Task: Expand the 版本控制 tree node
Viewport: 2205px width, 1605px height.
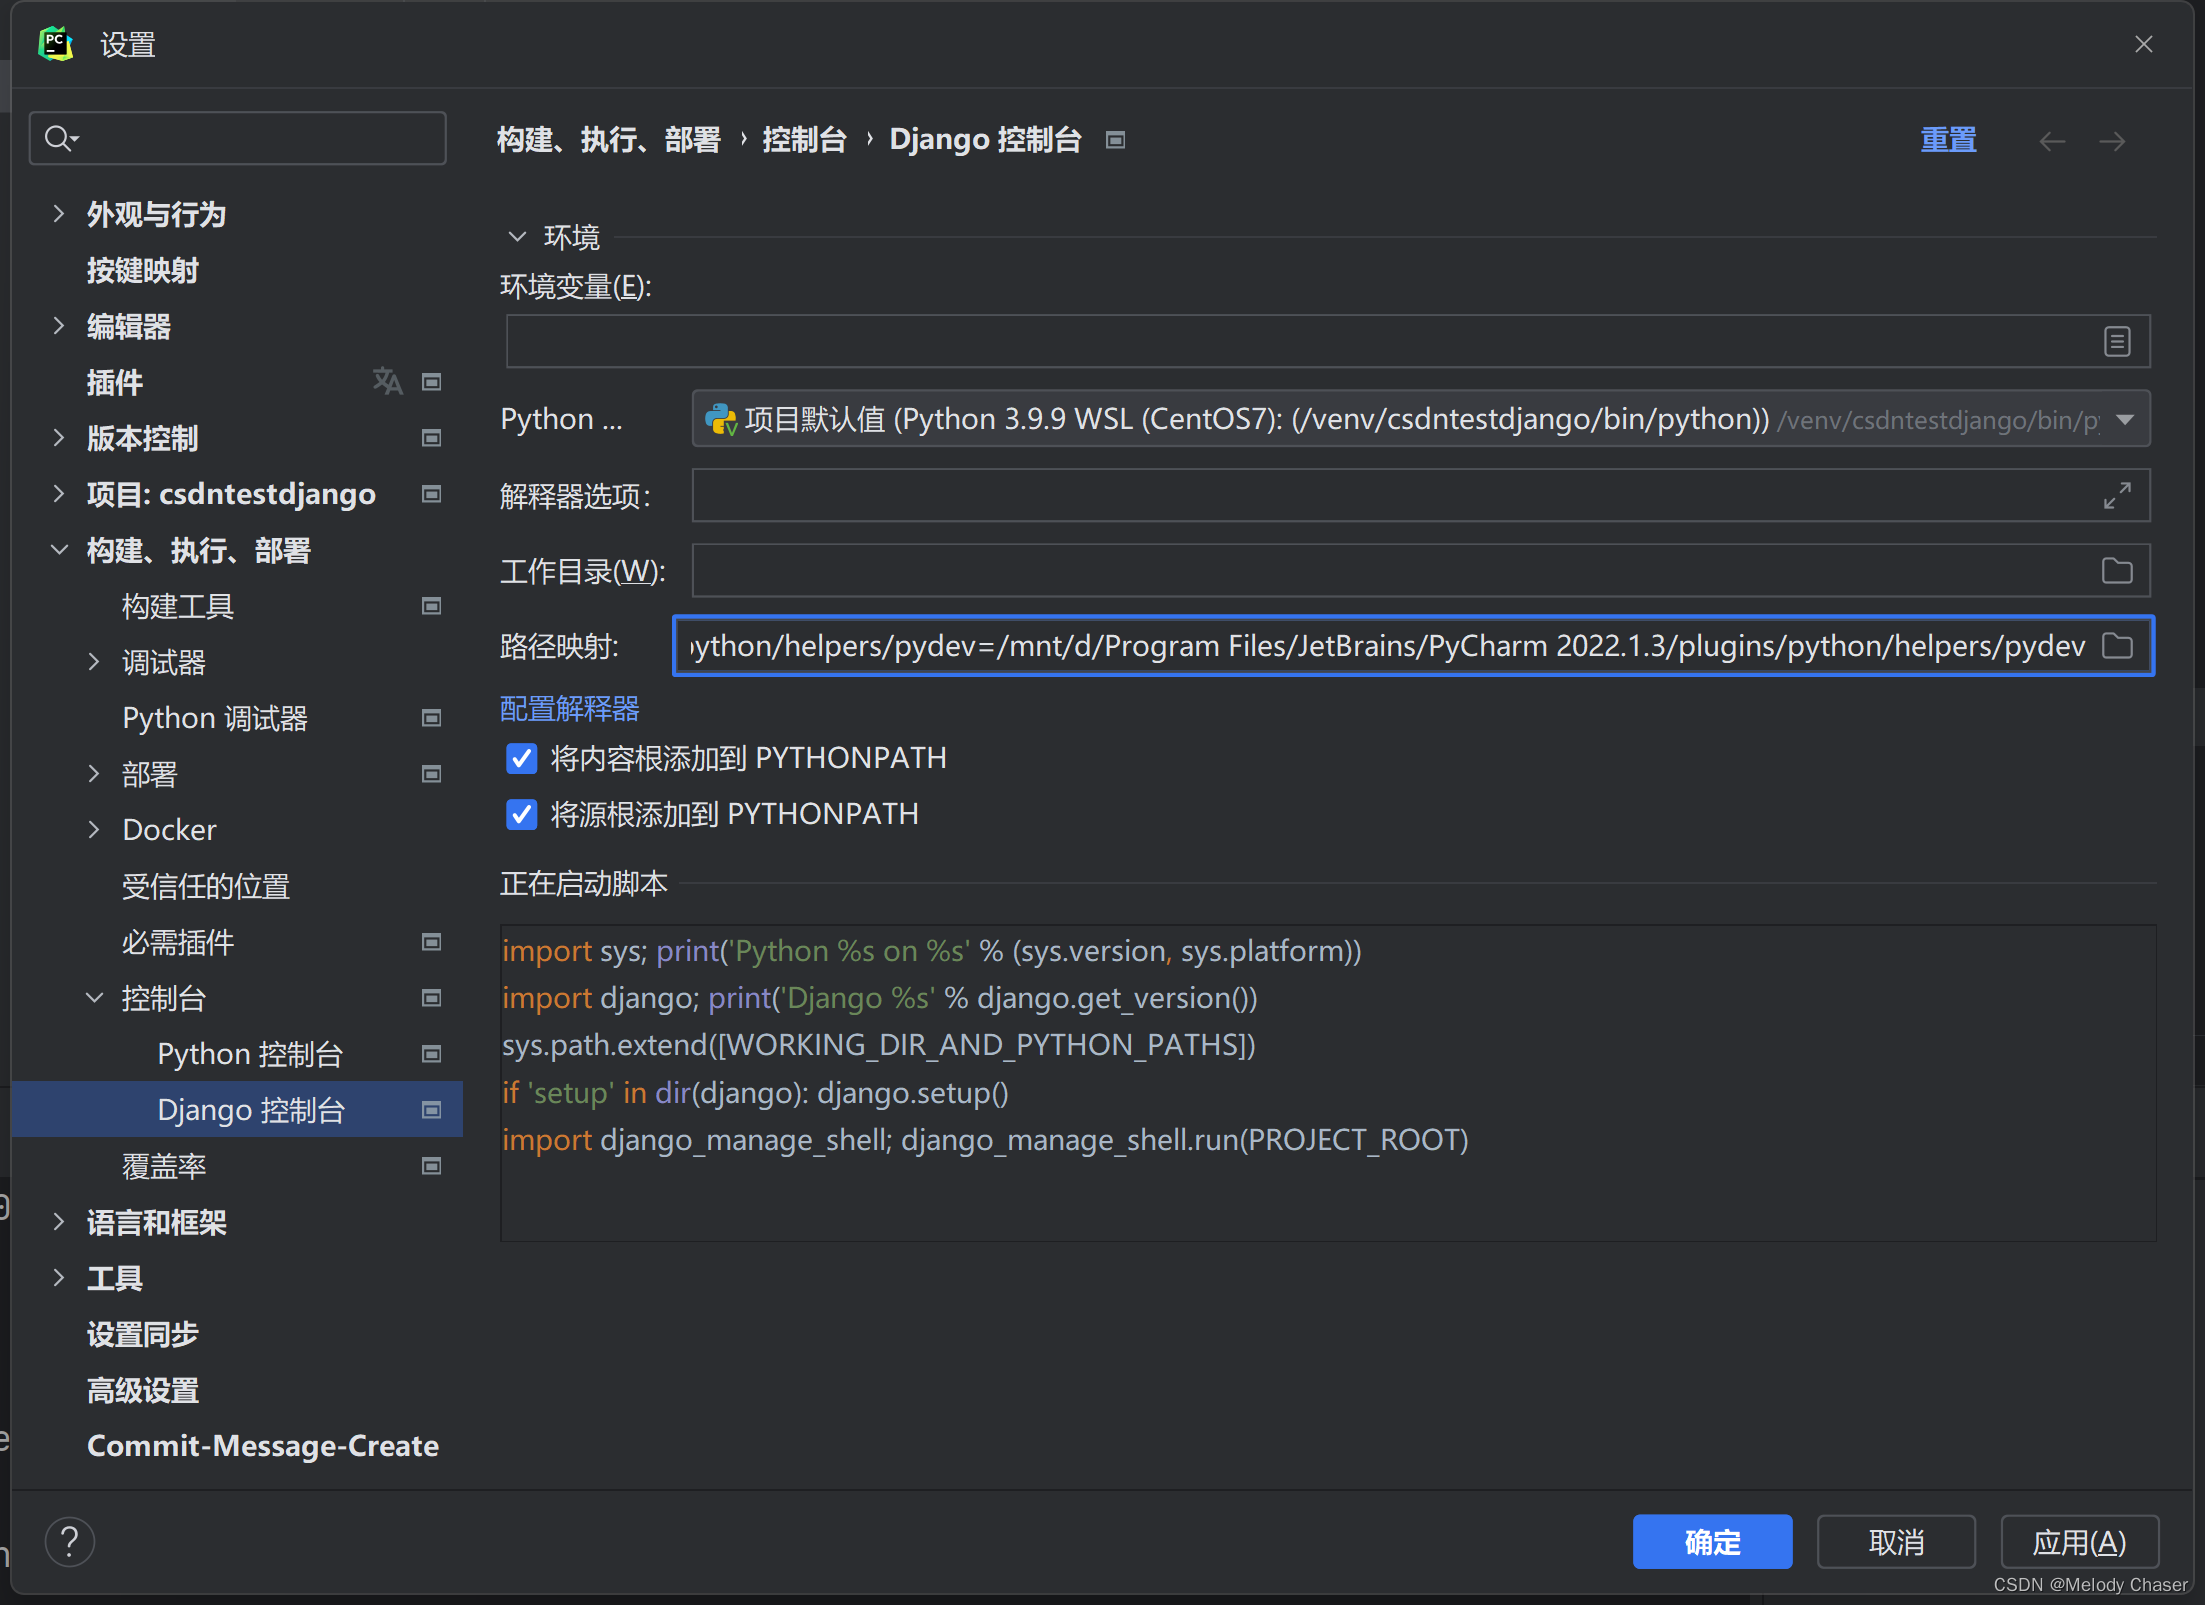Action: (x=59, y=438)
